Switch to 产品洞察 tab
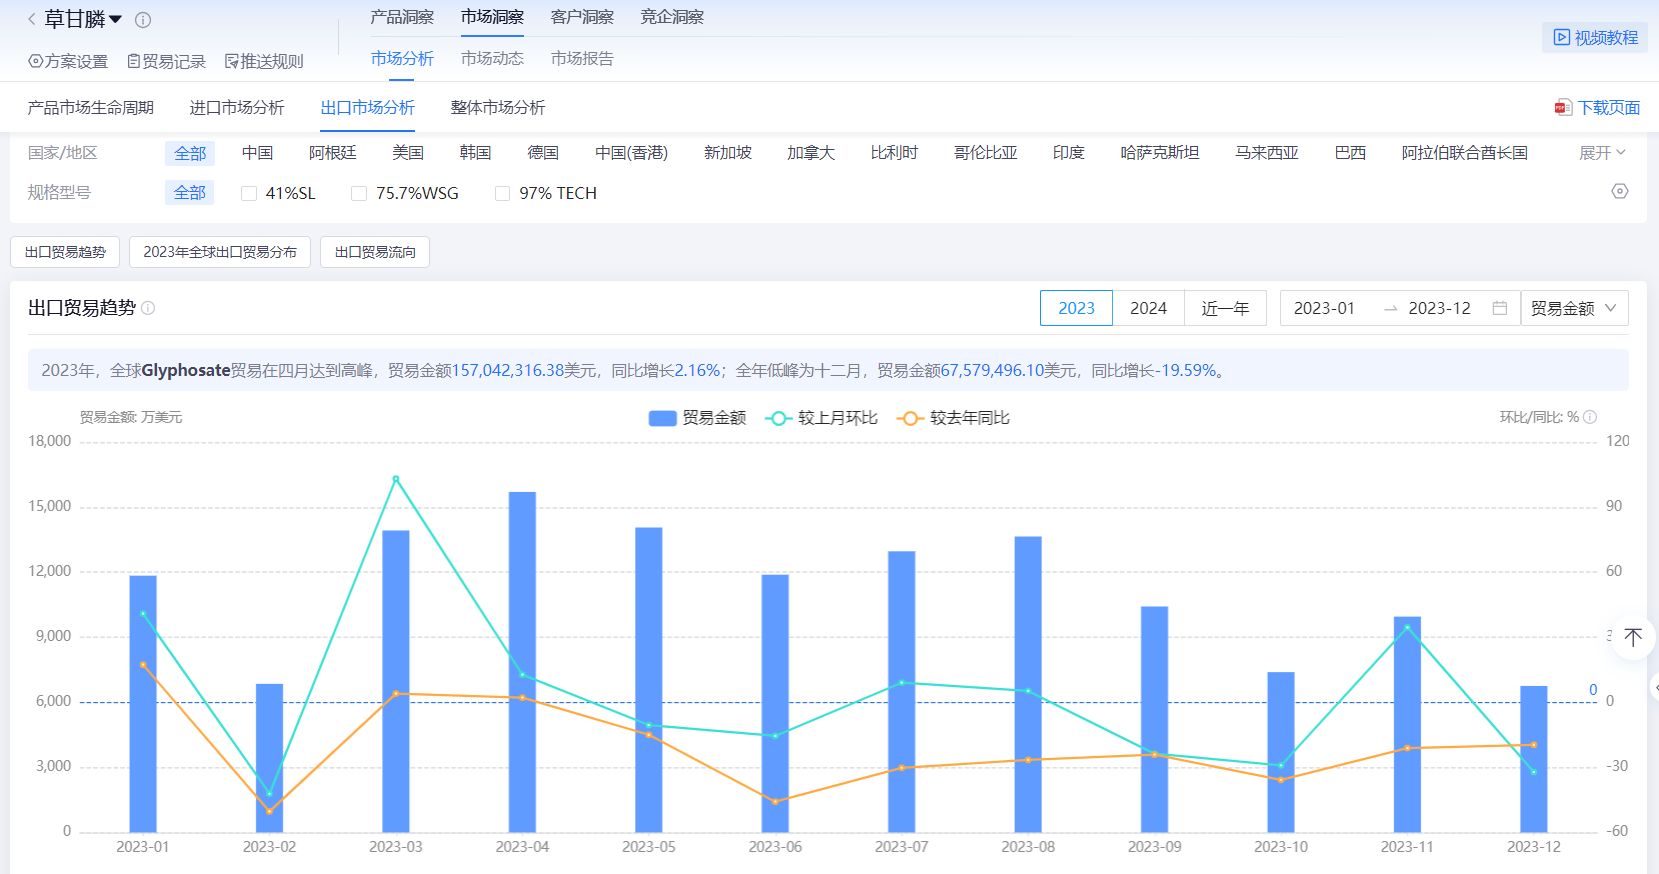Image resolution: width=1659 pixels, height=874 pixels. click(x=402, y=17)
